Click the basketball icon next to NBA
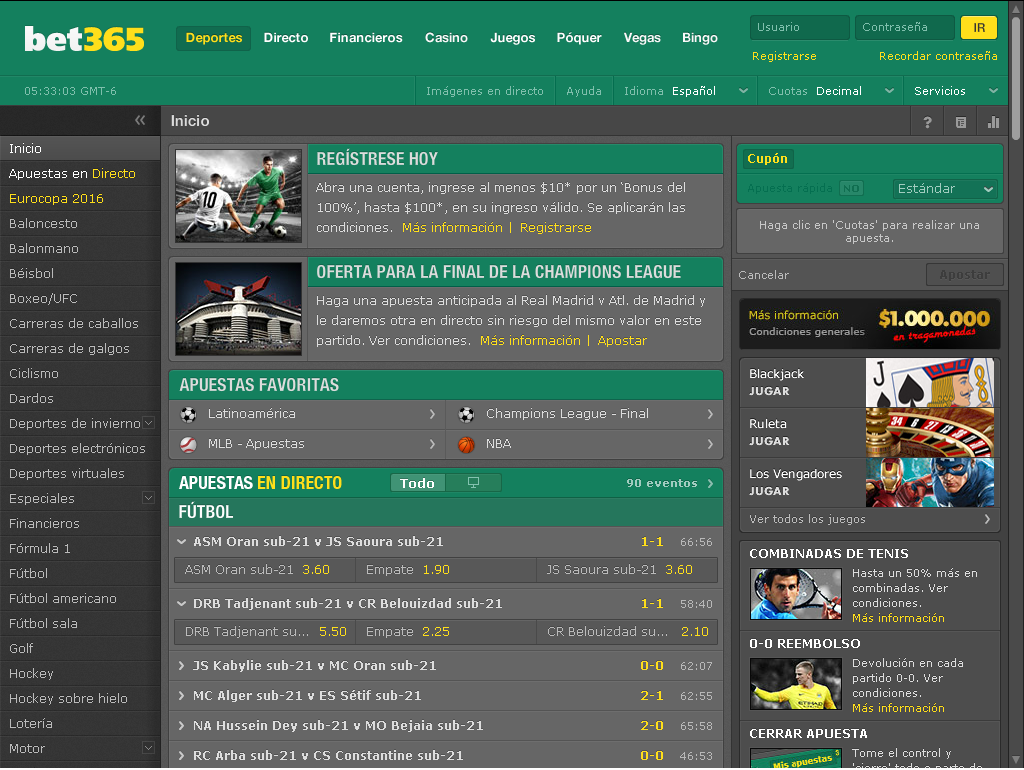 466,444
